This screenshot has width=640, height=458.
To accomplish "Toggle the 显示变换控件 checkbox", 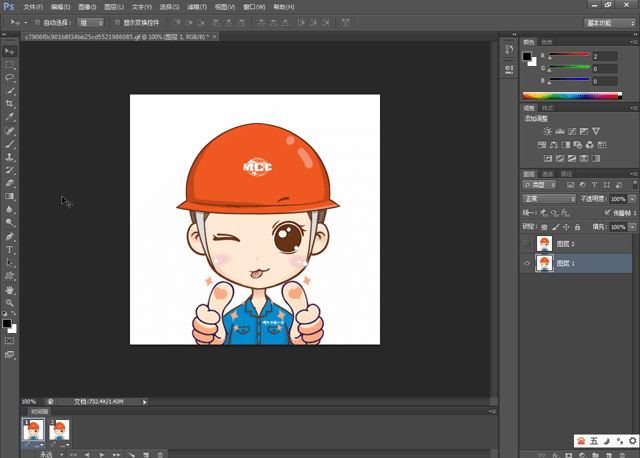I will click(116, 21).
